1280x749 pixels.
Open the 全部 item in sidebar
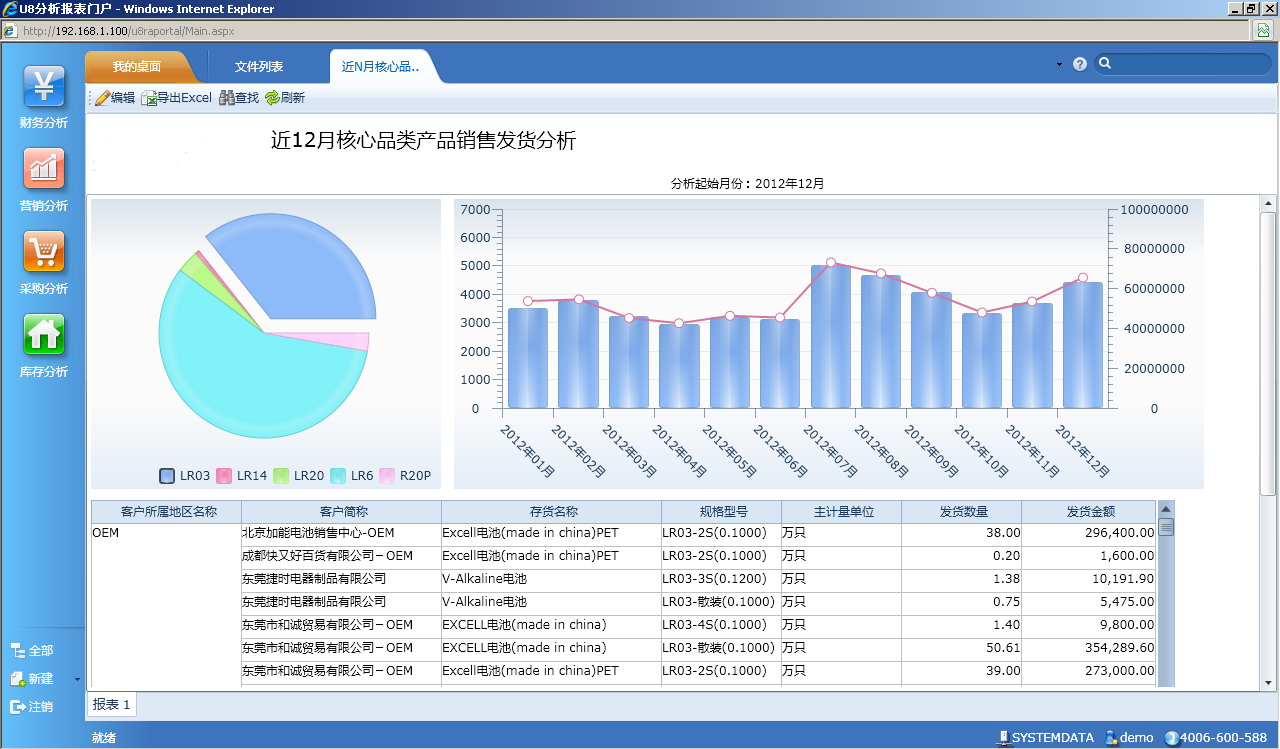coord(32,651)
